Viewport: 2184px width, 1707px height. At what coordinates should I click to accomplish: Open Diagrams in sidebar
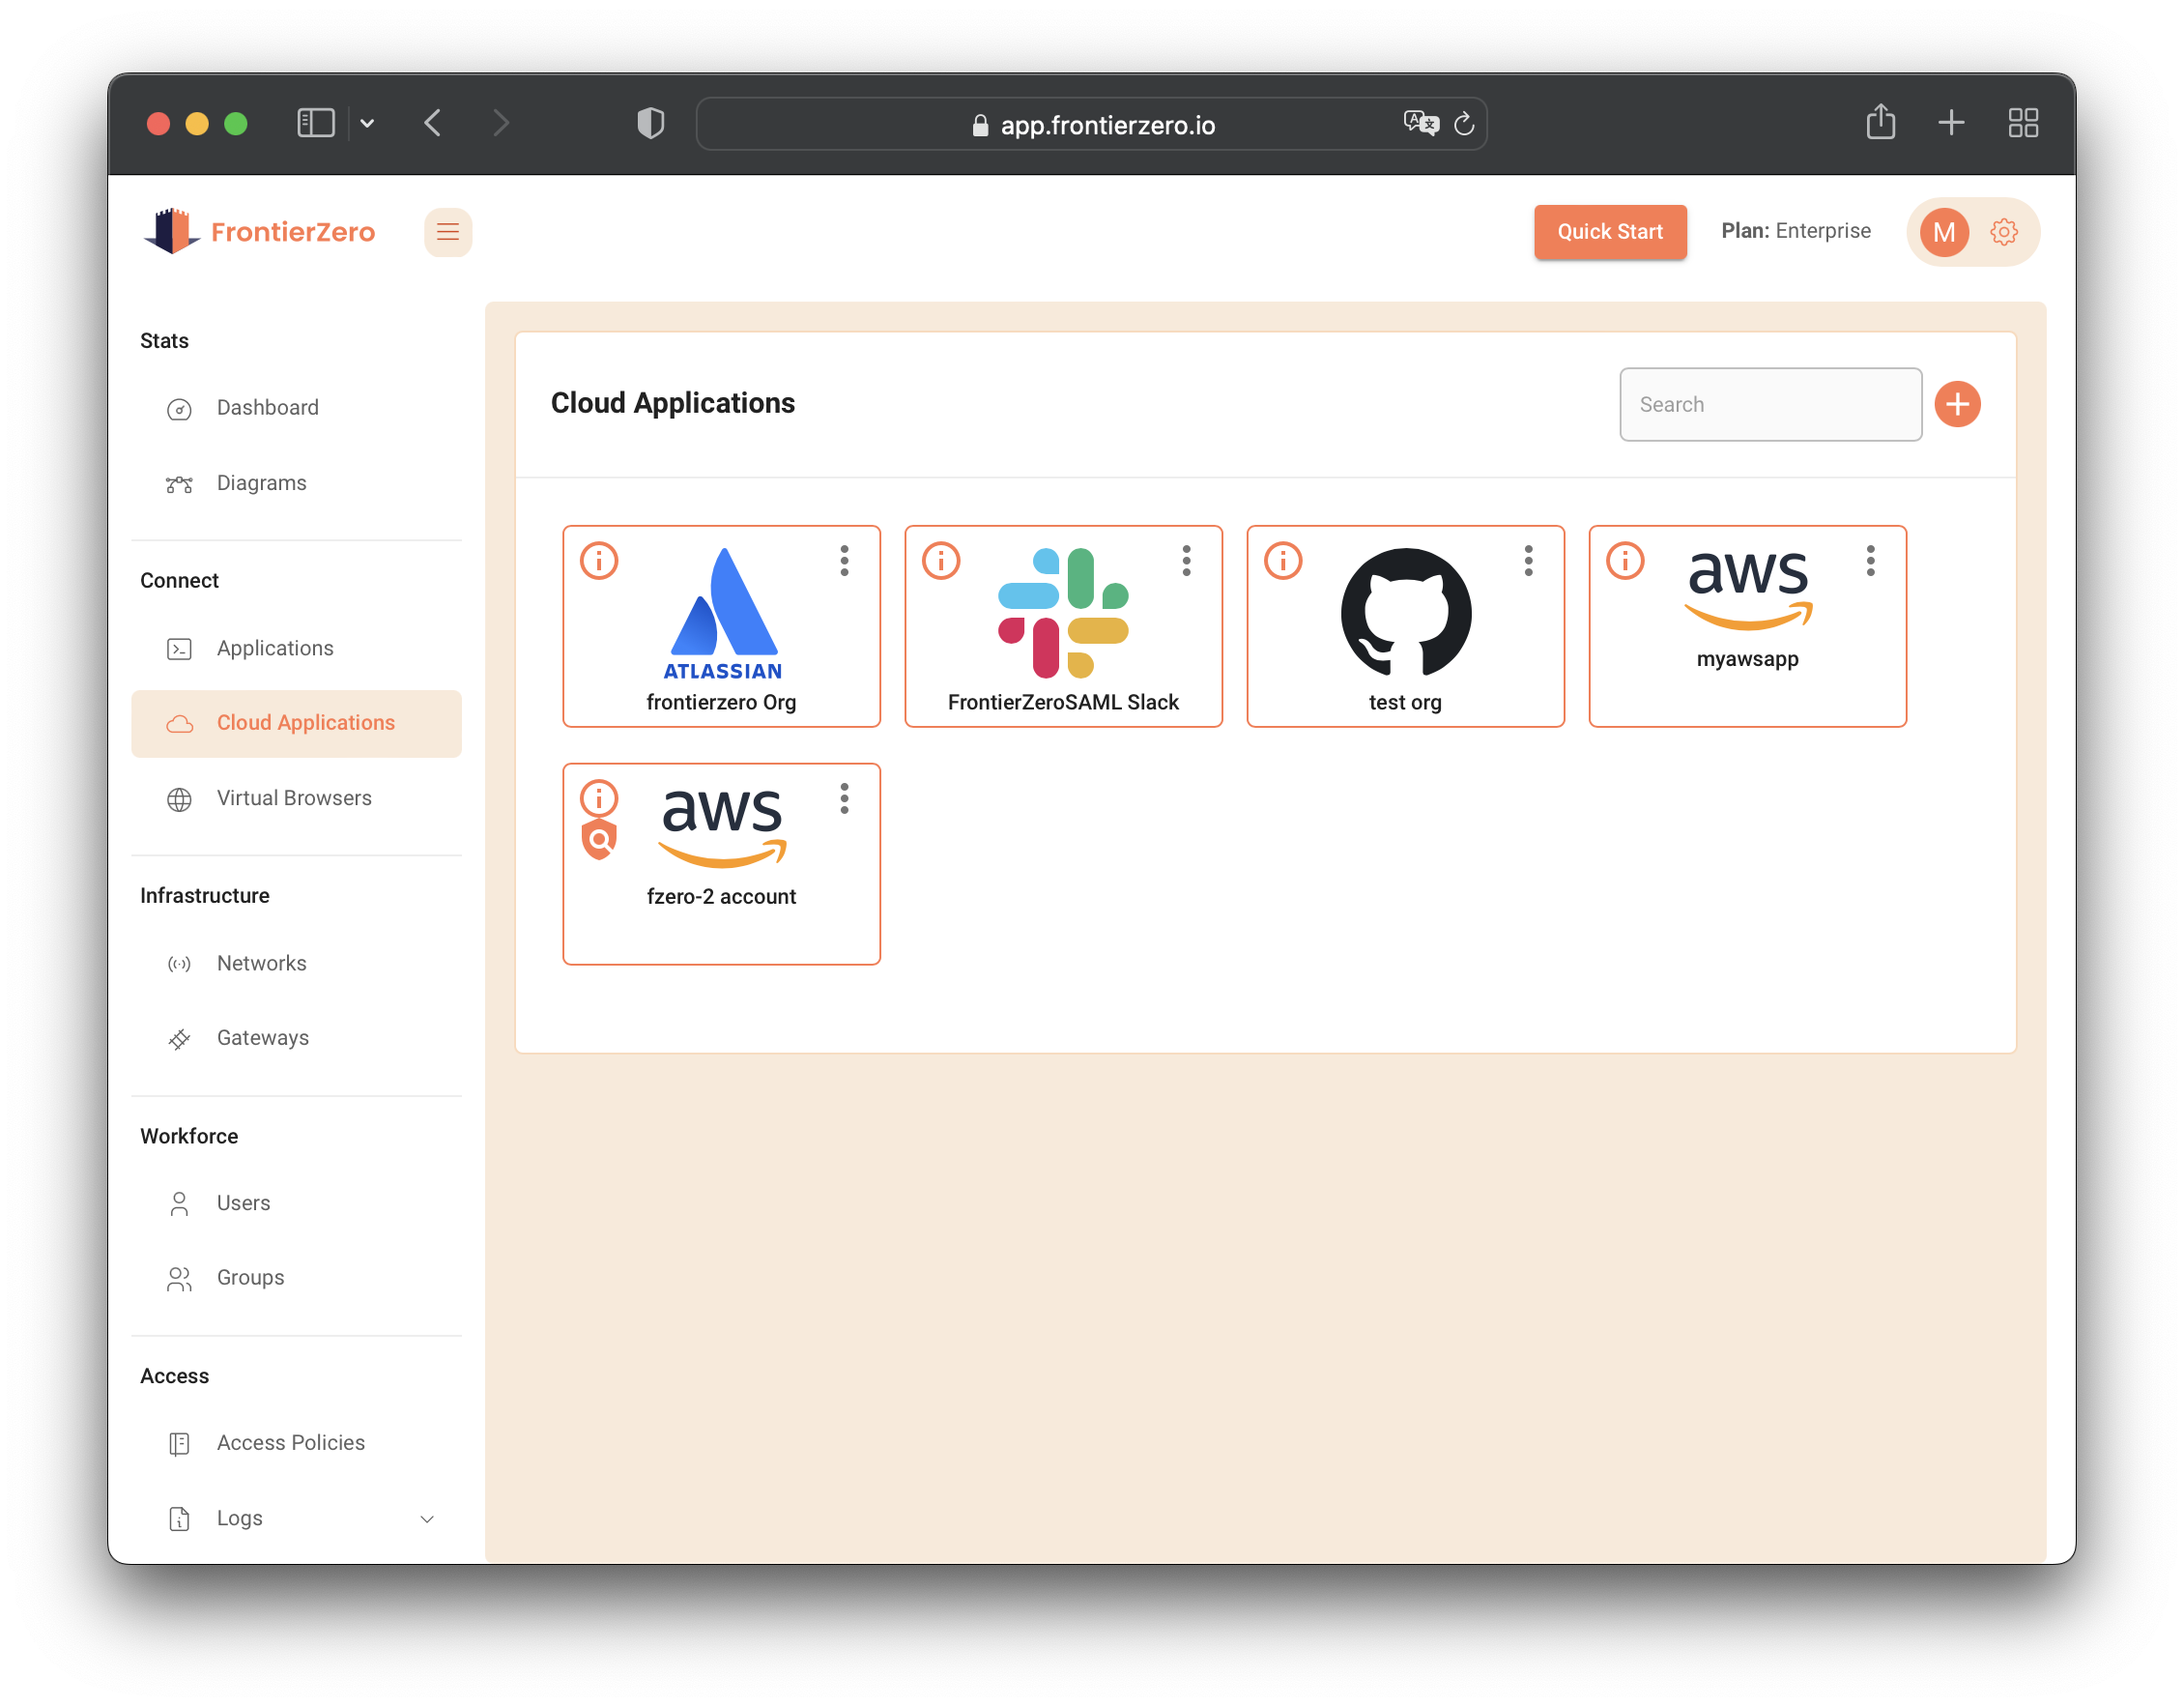point(297,483)
